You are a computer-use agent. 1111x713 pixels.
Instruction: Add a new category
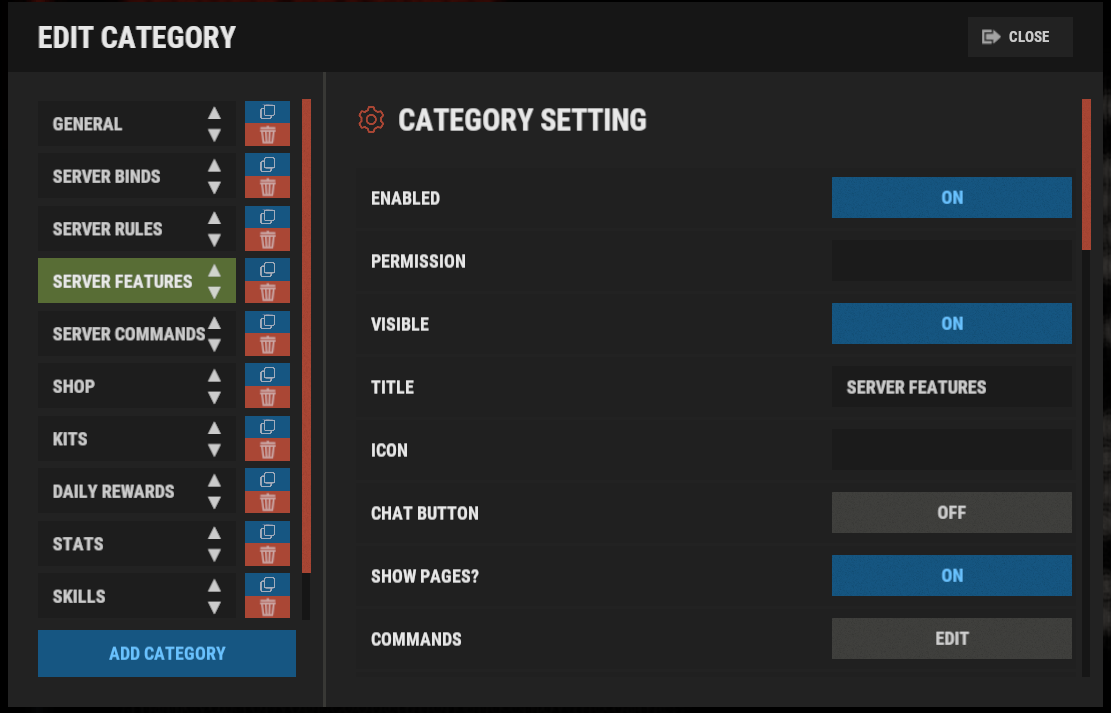tap(167, 653)
